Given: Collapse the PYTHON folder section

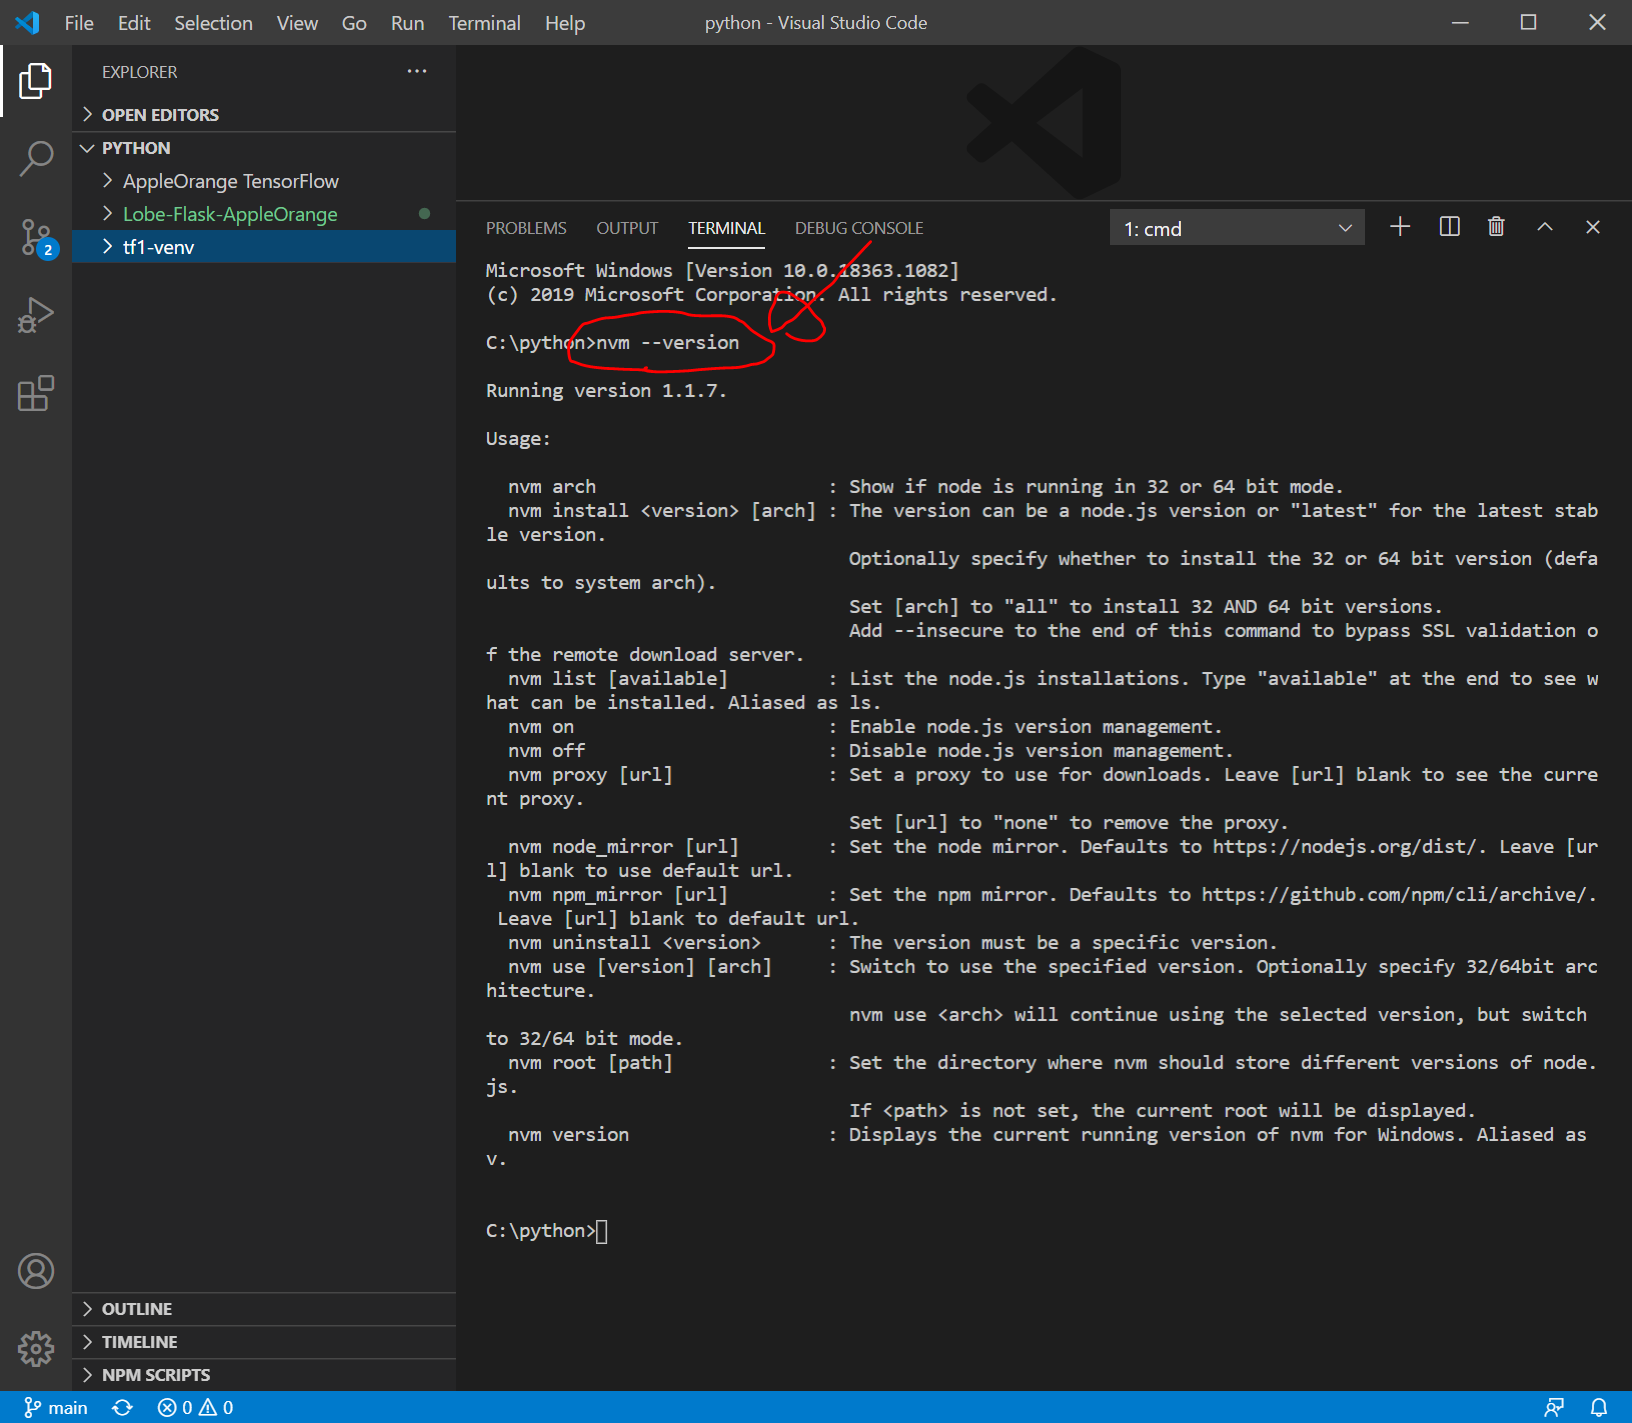Looking at the screenshot, I should click(x=264, y=148).
